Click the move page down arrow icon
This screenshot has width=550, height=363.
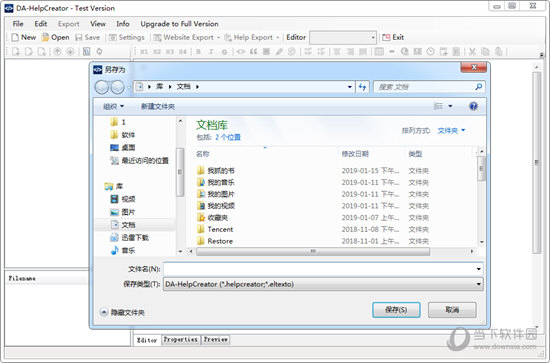(x=70, y=52)
